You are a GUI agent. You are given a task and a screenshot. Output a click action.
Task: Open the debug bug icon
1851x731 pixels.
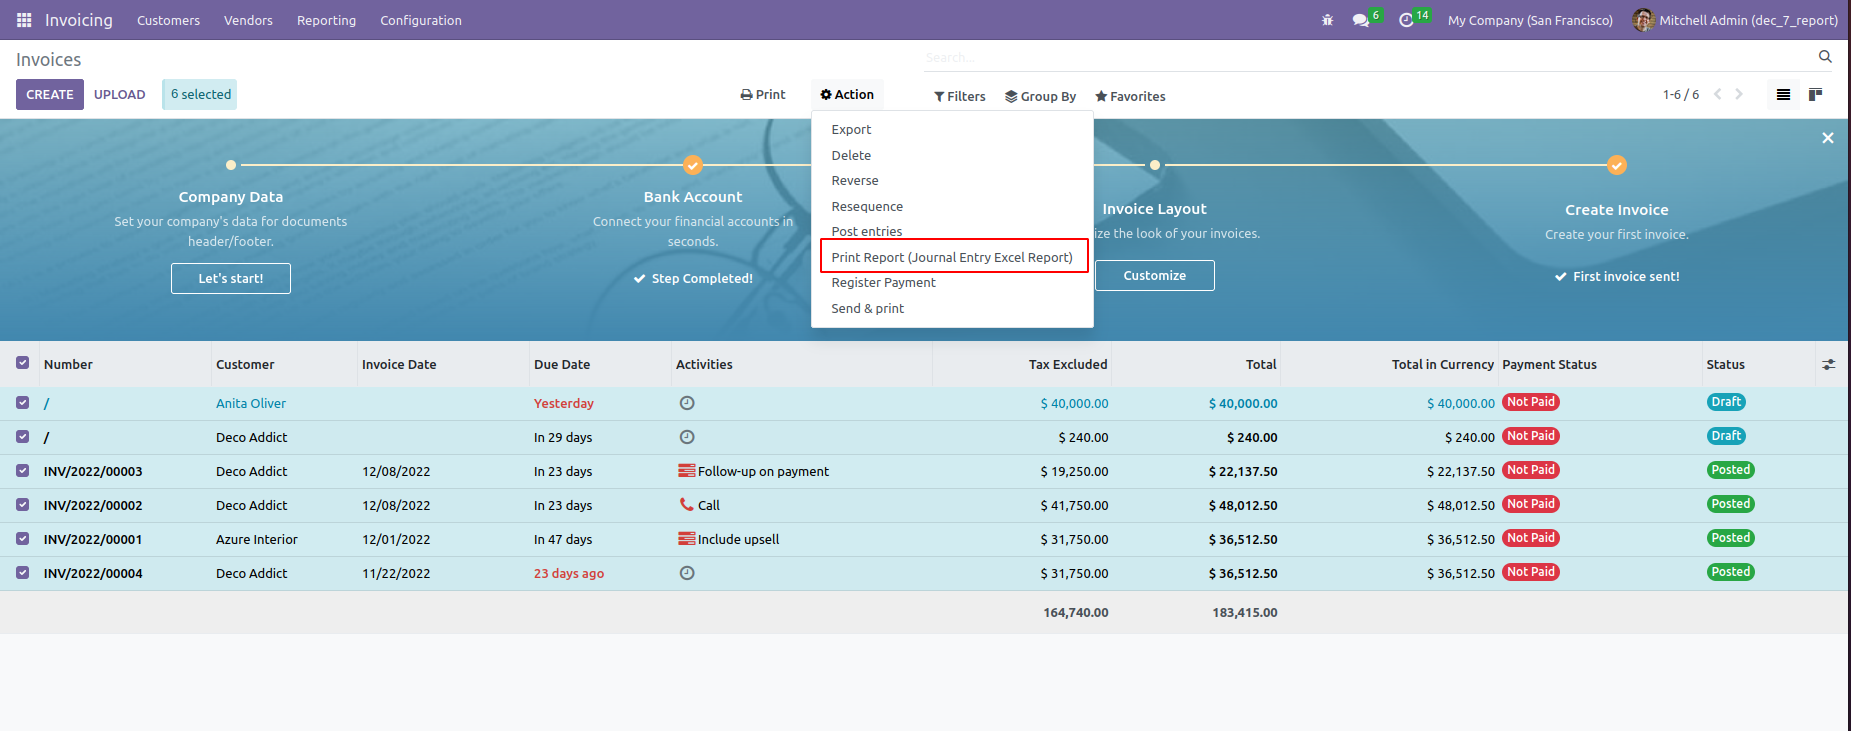tap(1327, 20)
